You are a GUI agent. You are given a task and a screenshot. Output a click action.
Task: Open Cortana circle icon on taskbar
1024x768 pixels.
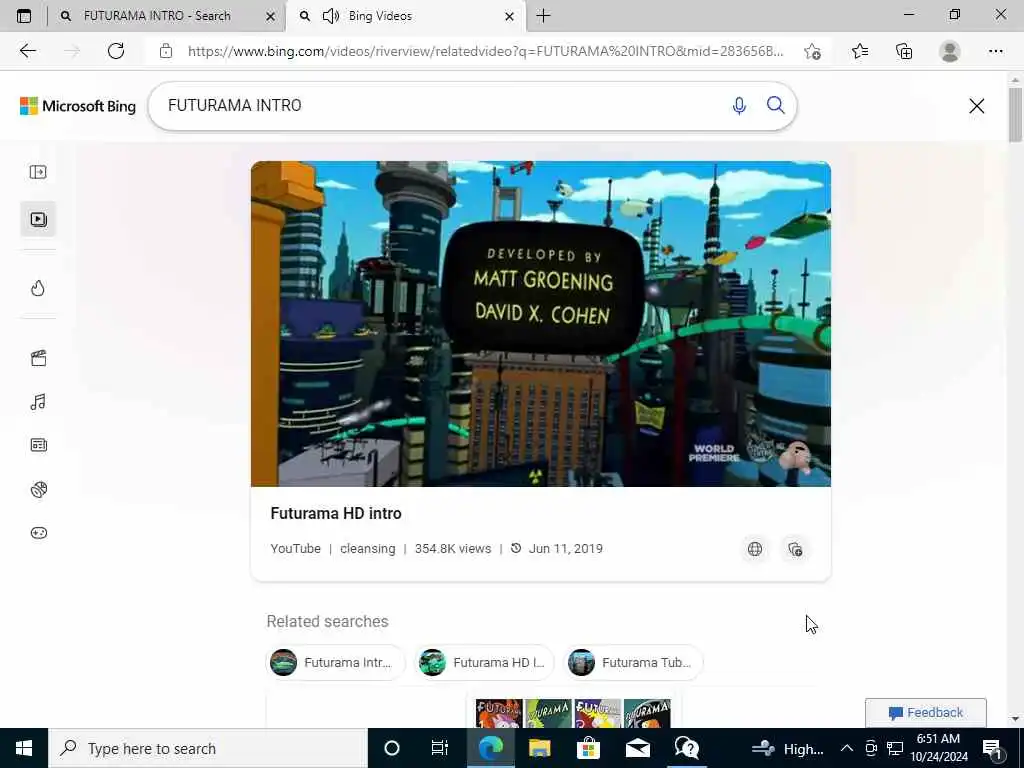(392, 748)
